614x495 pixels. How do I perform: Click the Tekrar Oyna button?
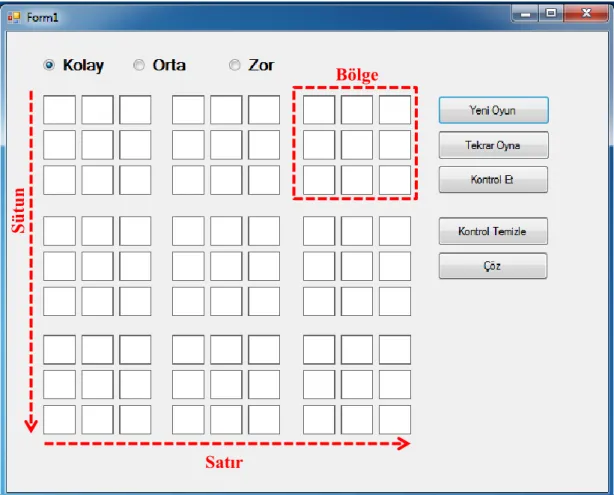493,145
